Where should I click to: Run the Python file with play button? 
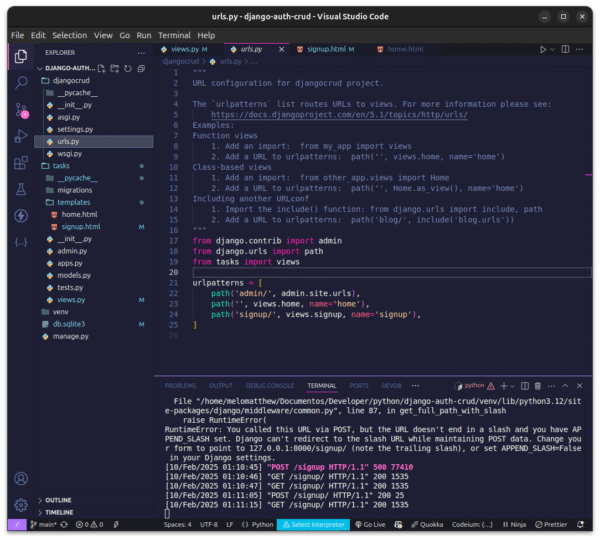pyautogui.click(x=542, y=49)
